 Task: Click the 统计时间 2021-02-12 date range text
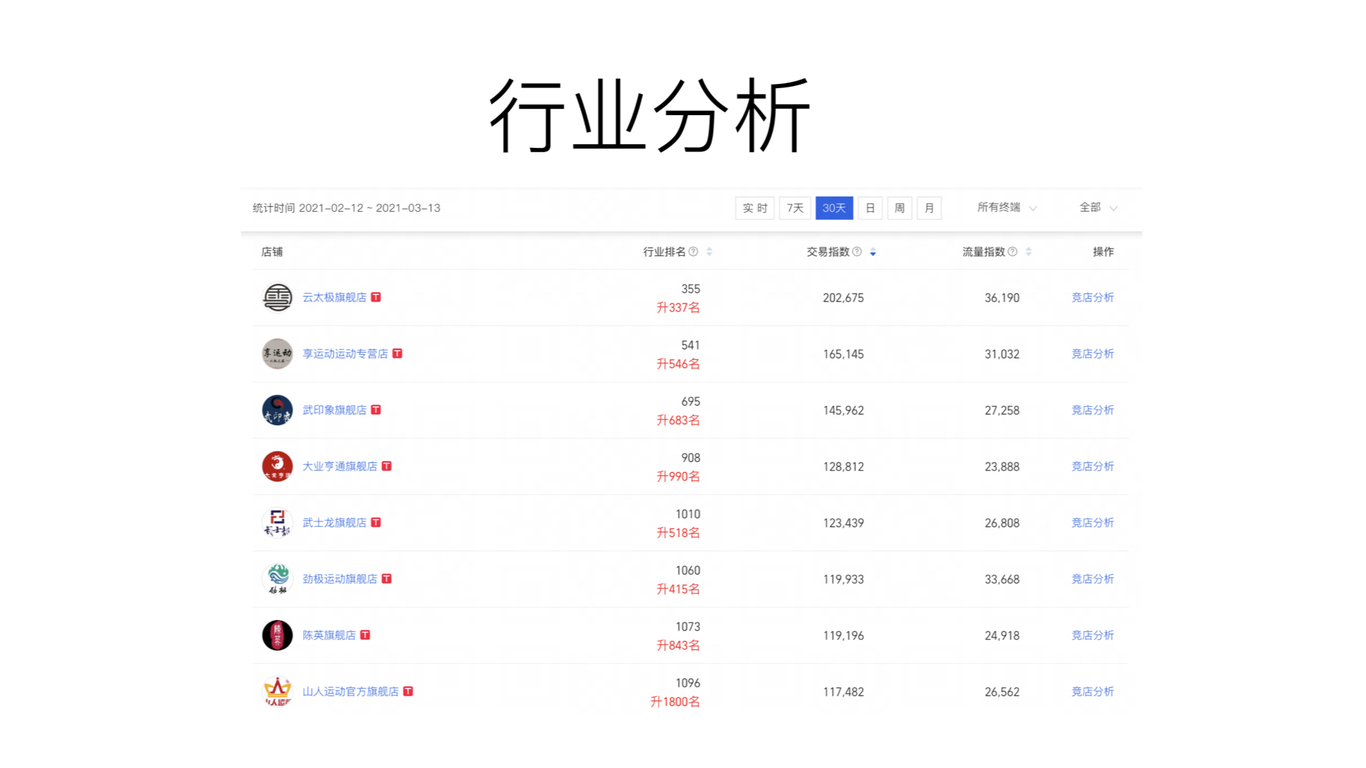click(x=346, y=208)
